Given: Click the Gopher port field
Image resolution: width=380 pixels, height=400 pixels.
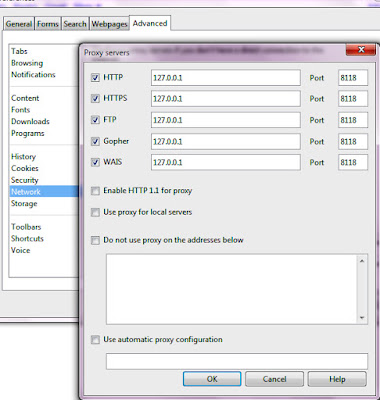Looking at the screenshot, I should click(x=353, y=141).
